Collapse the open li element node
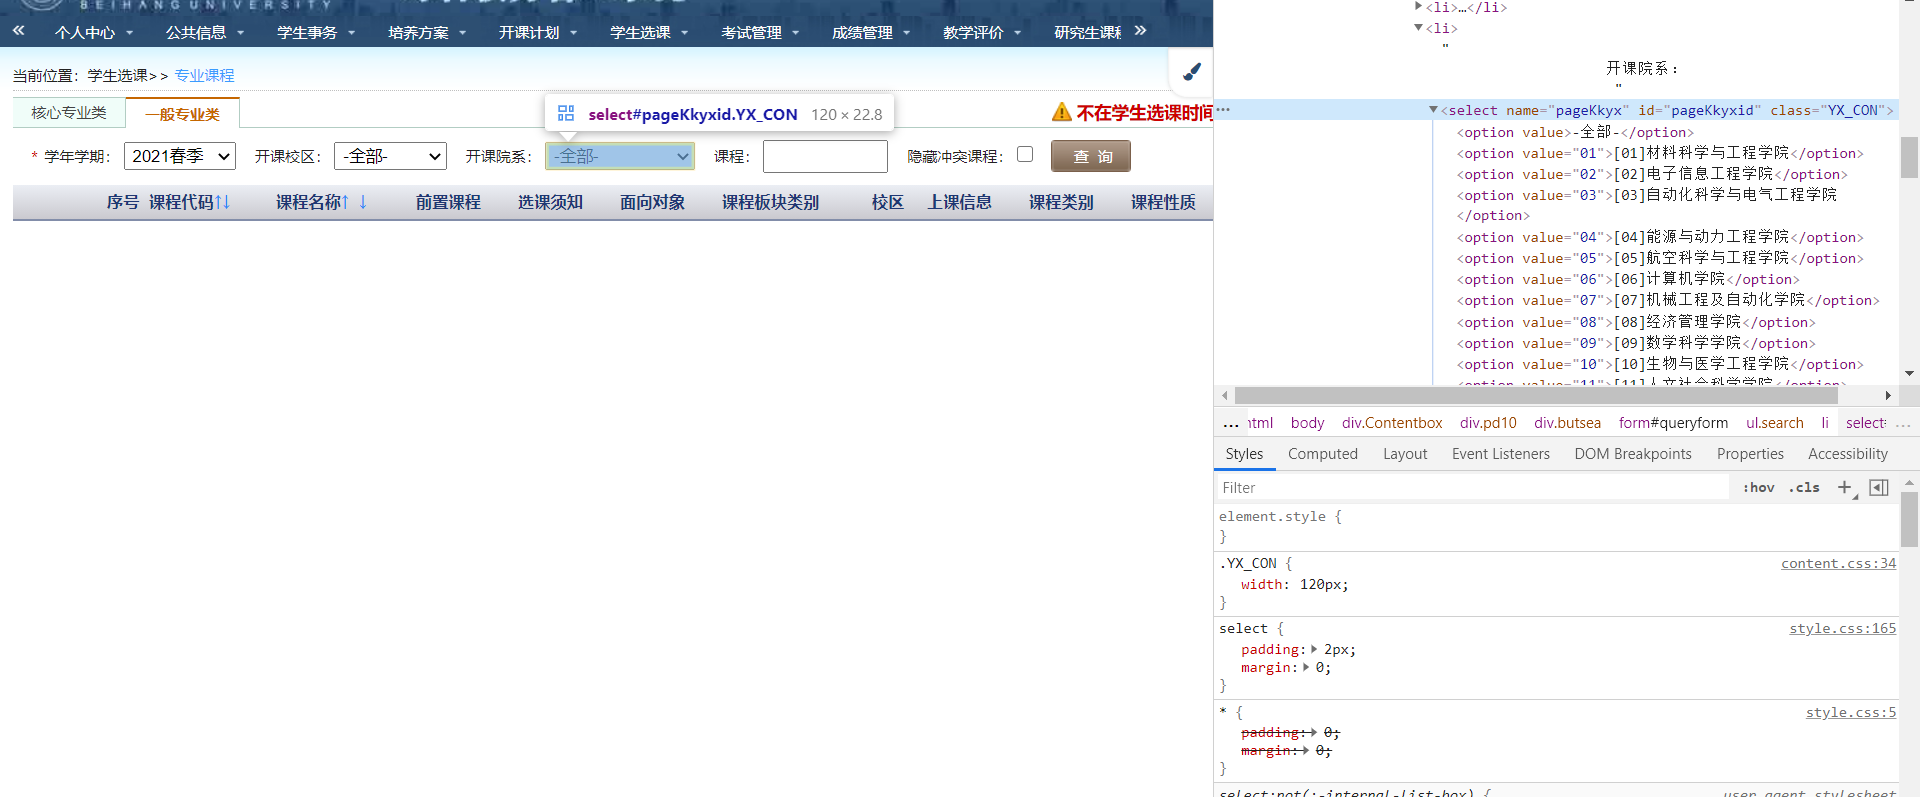Image resolution: width=1920 pixels, height=797 pixels. (x=1418, y=27)
